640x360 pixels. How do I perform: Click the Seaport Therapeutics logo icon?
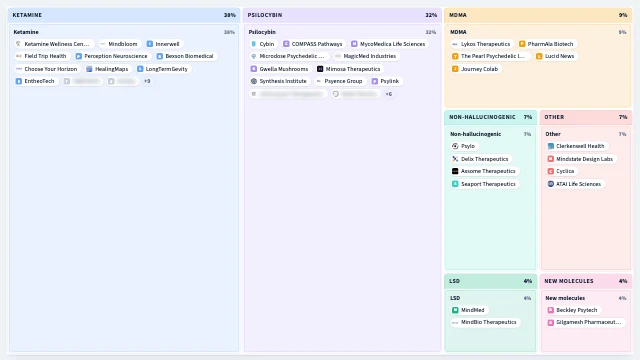[x=455, y=184]
